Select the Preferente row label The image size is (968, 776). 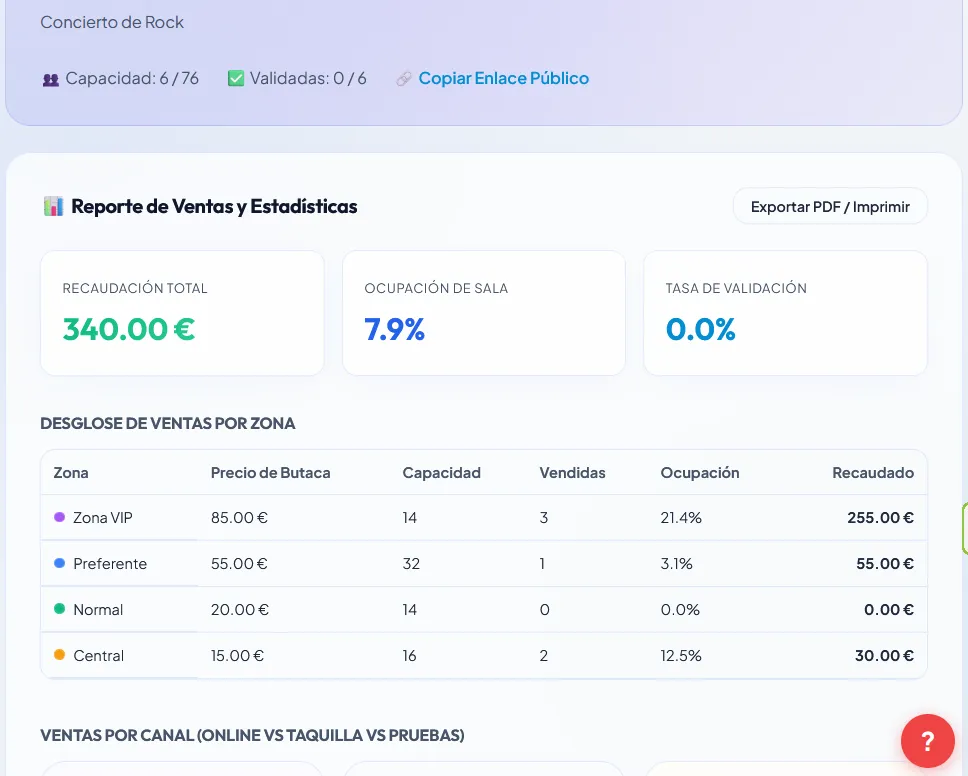110,564
